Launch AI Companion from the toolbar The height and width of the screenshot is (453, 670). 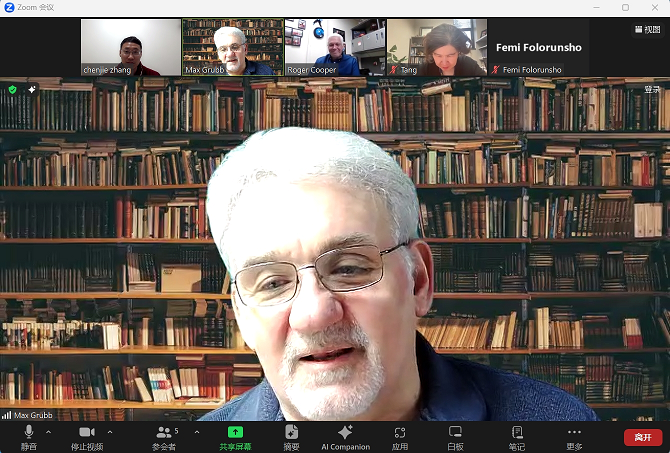point(345,436)
